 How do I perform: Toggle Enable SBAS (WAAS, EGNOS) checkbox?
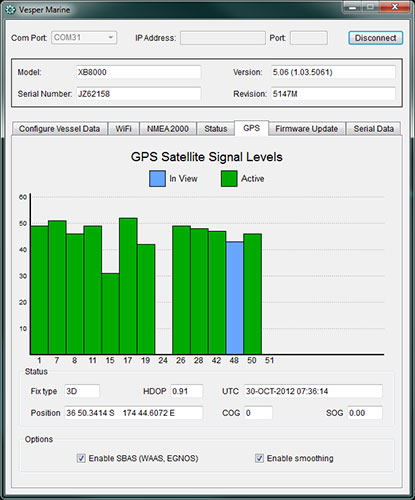81,458
